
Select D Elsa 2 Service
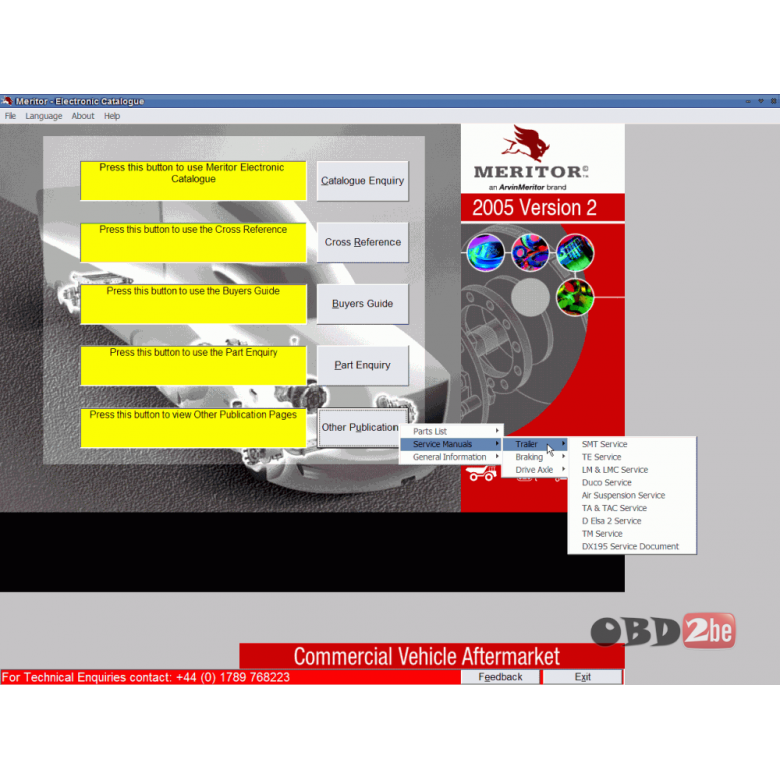[632, 521]
